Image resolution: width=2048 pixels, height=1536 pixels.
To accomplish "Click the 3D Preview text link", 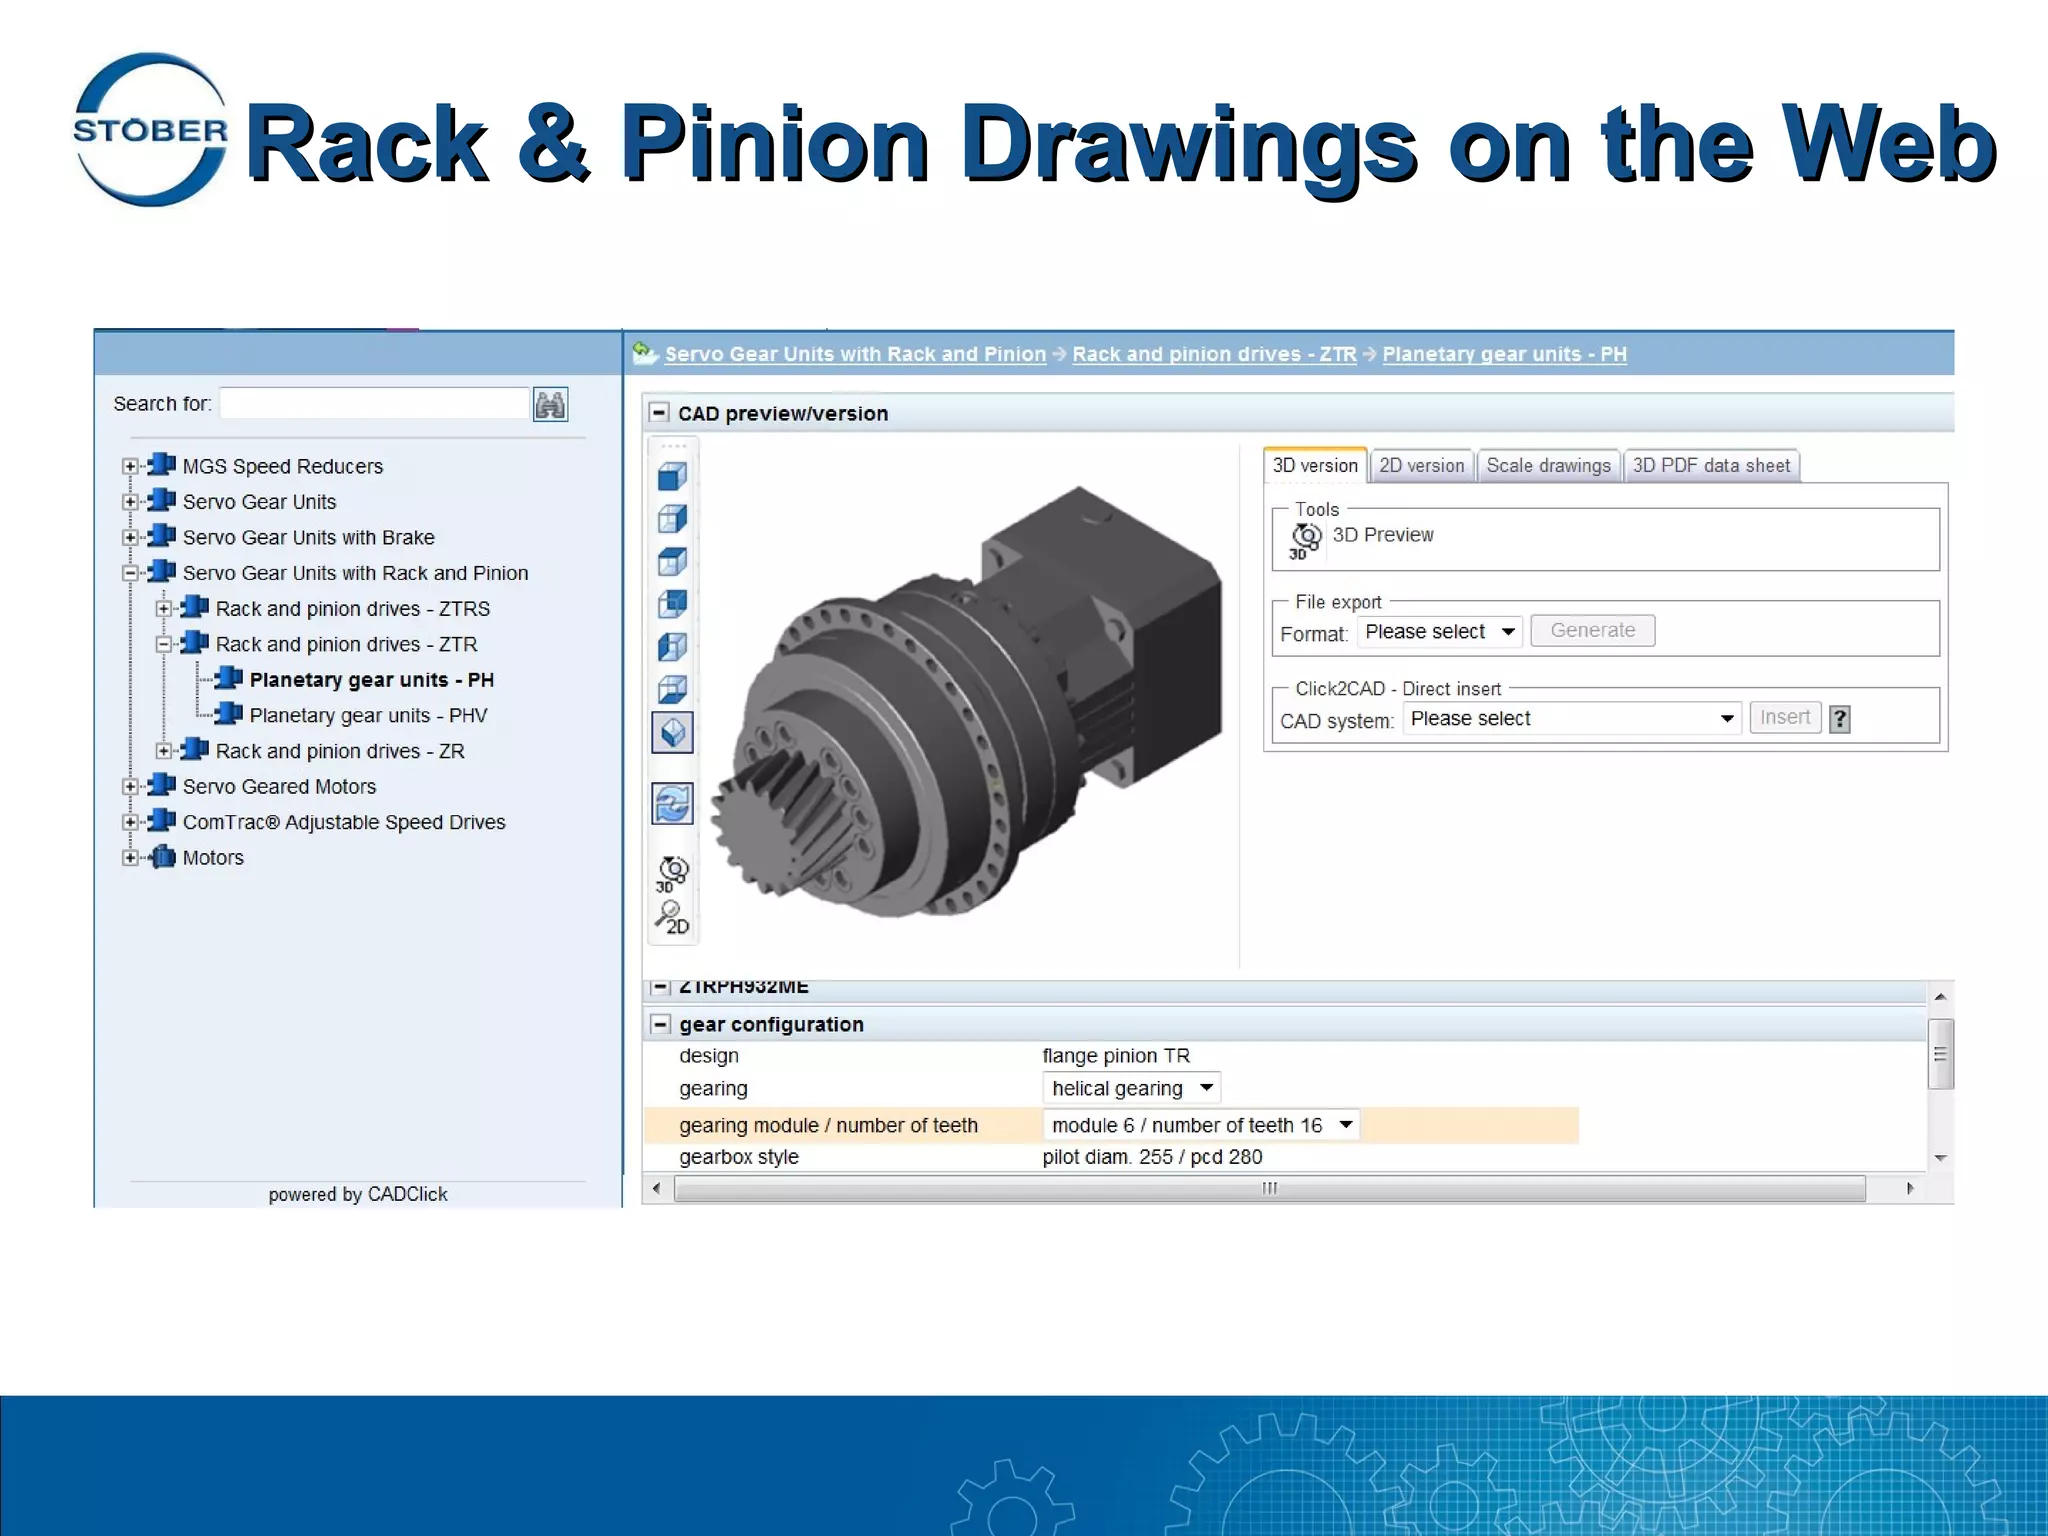I will 1382,535.
